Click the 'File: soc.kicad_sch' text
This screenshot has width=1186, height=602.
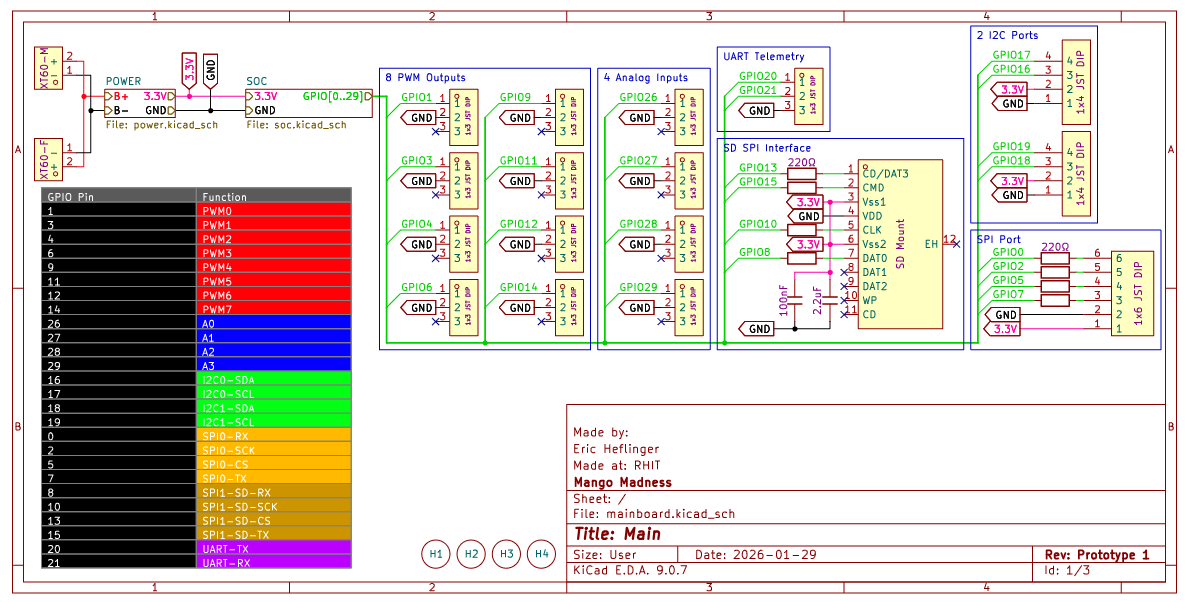click(x=296, y=125)
